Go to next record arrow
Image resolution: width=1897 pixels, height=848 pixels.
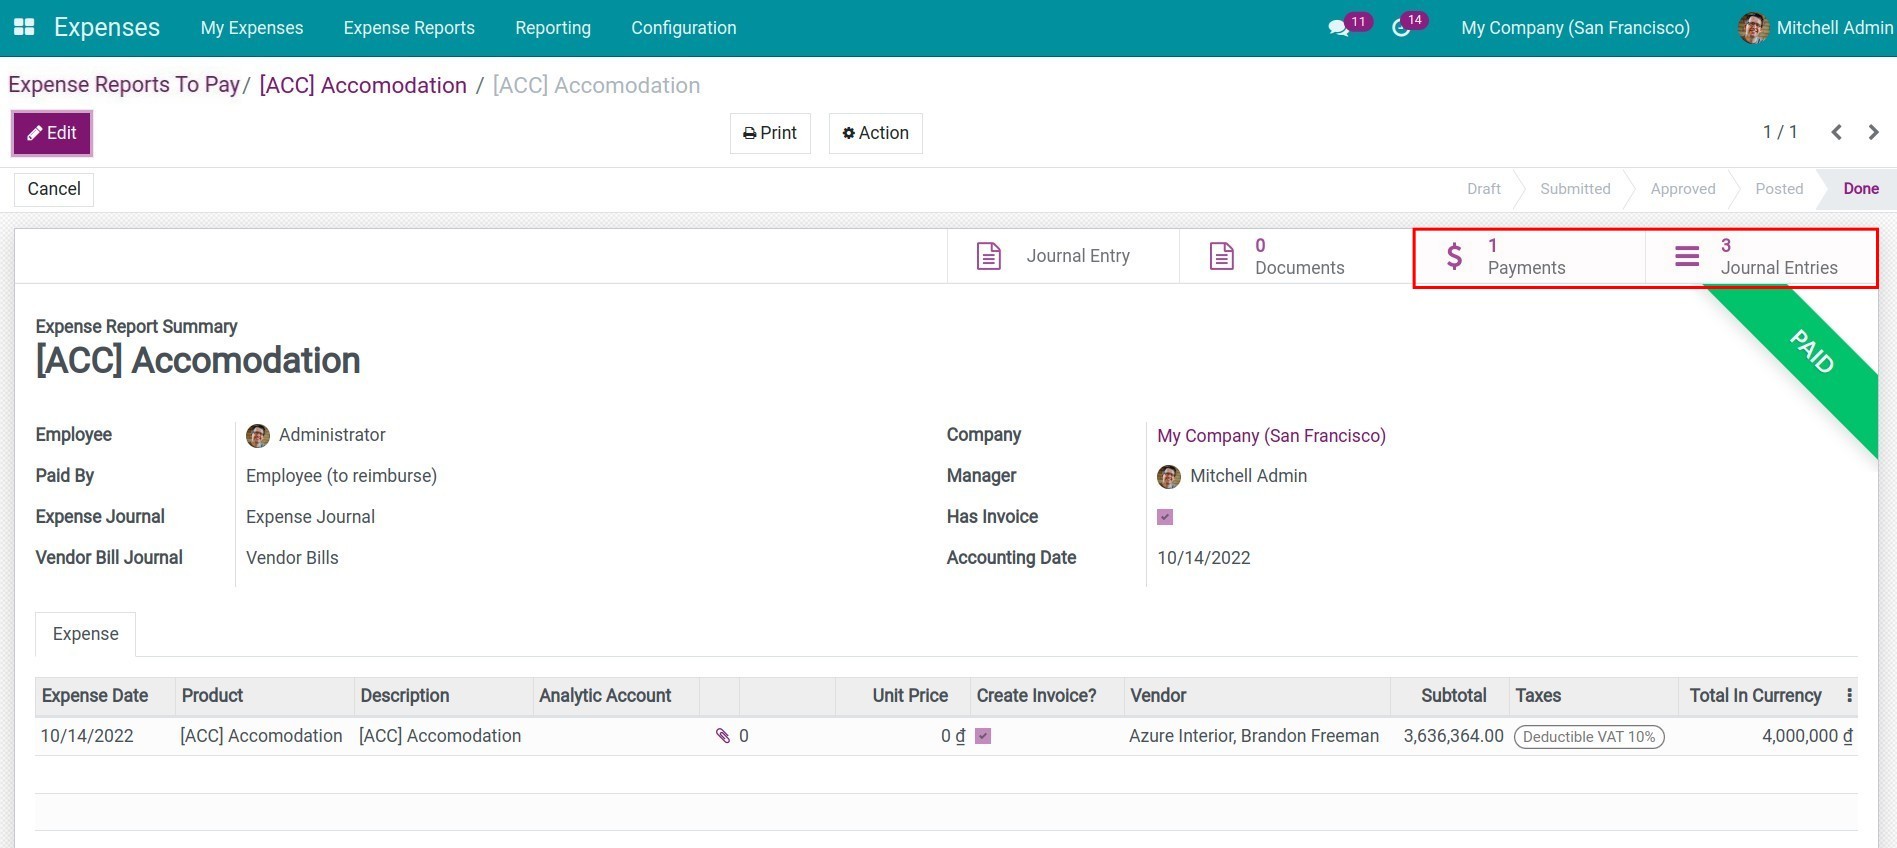1873,132
